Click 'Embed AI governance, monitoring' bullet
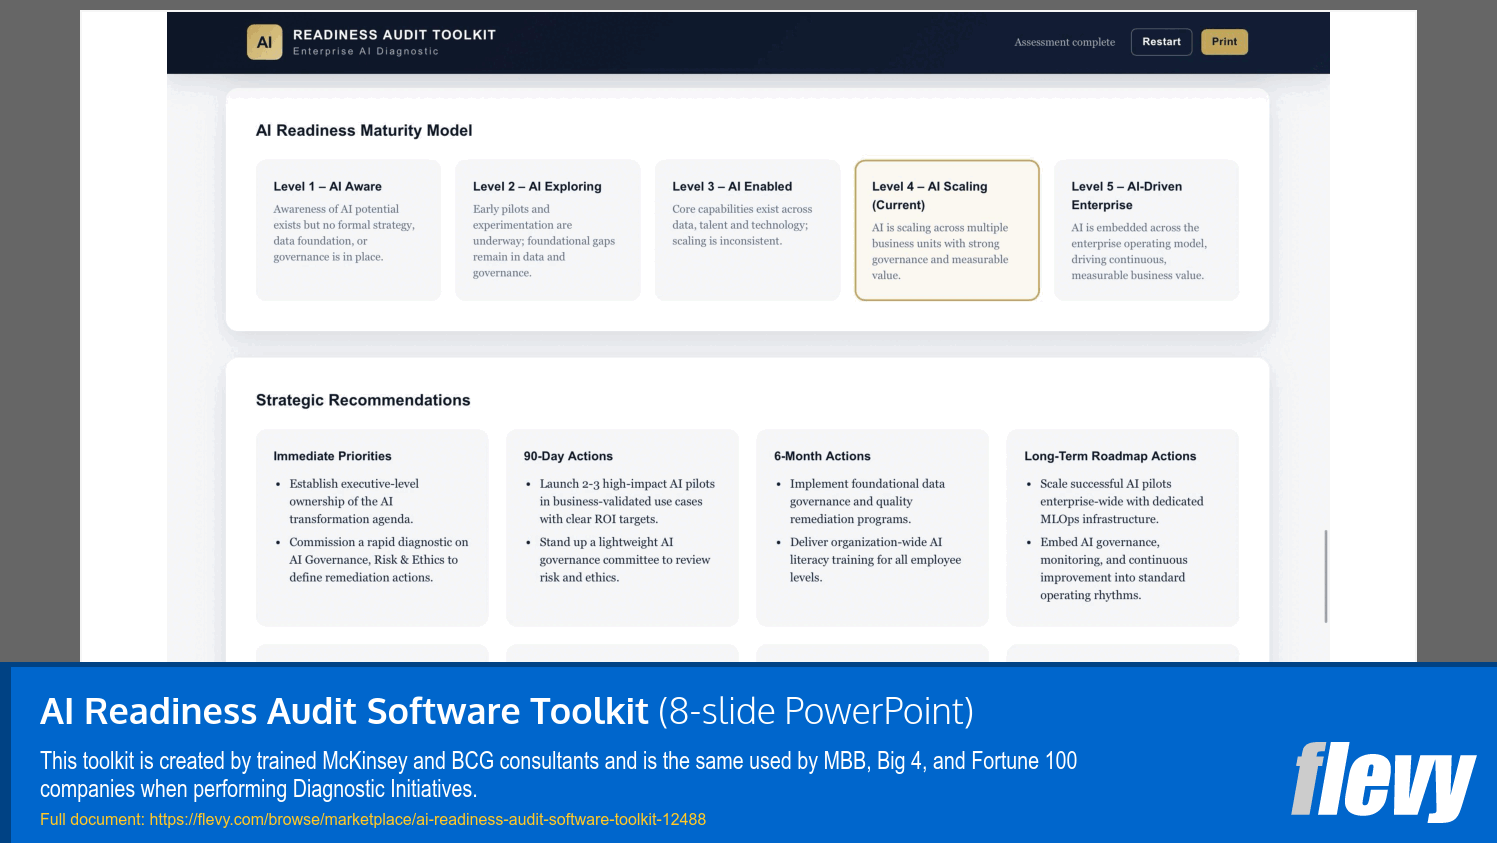Viewport: 1497px width, 843px height. 1113,569
